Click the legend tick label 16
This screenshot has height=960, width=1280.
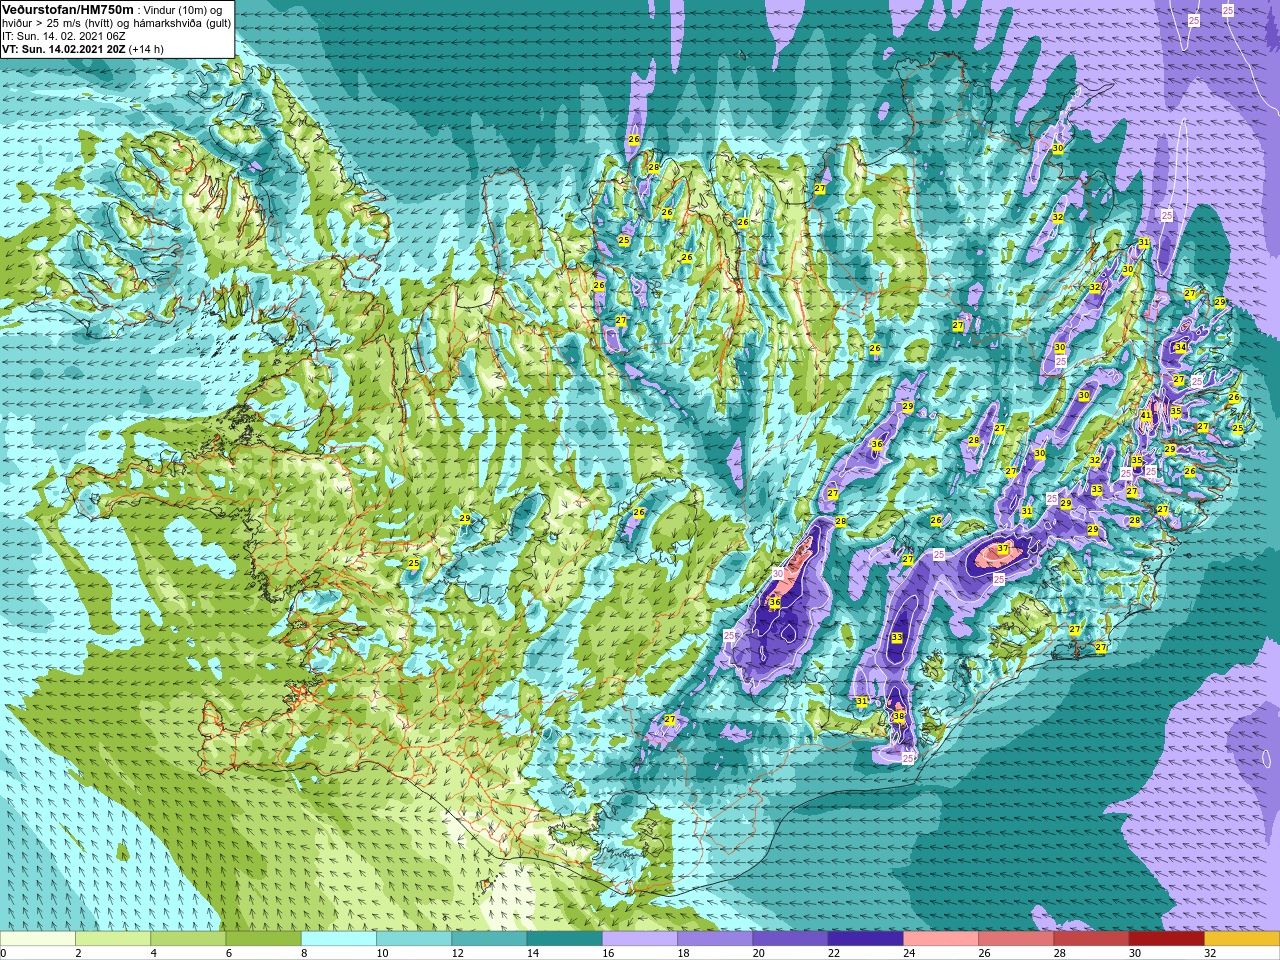pyautogui.click(x=608, y=953)
